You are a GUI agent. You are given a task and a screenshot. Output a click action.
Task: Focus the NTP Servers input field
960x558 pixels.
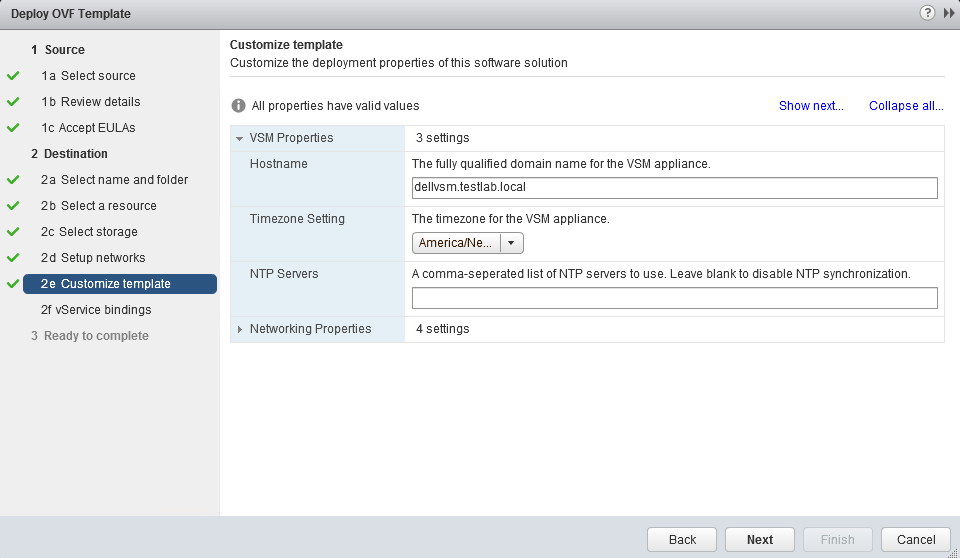coord(674,298)
